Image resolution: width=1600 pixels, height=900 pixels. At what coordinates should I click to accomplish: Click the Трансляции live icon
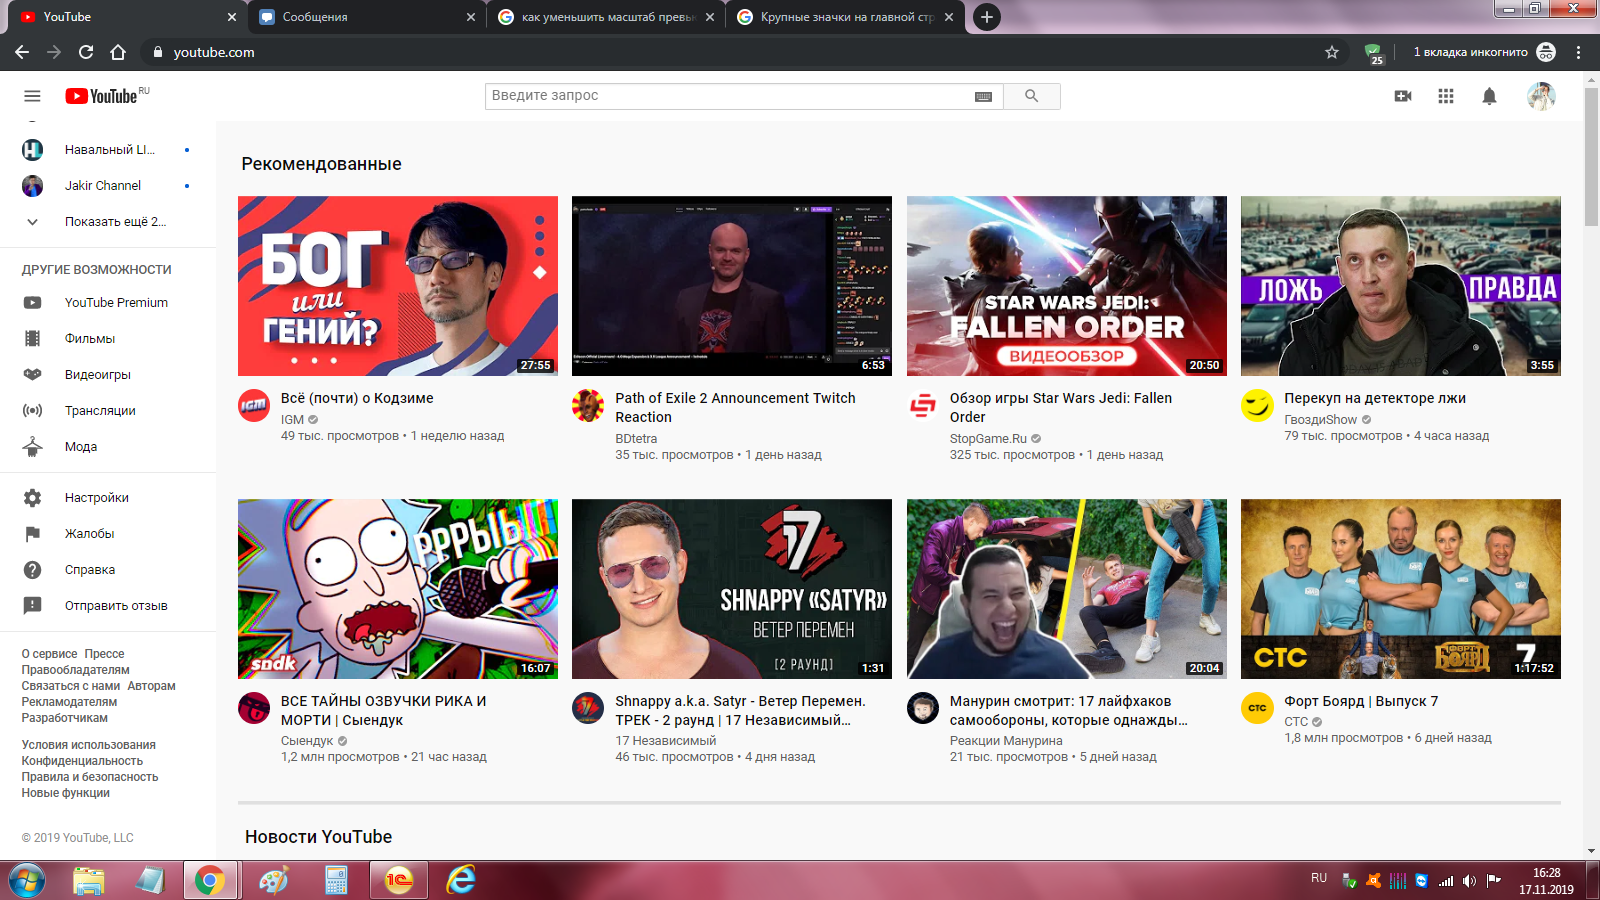pyautogui.click(x=33, y=411)
